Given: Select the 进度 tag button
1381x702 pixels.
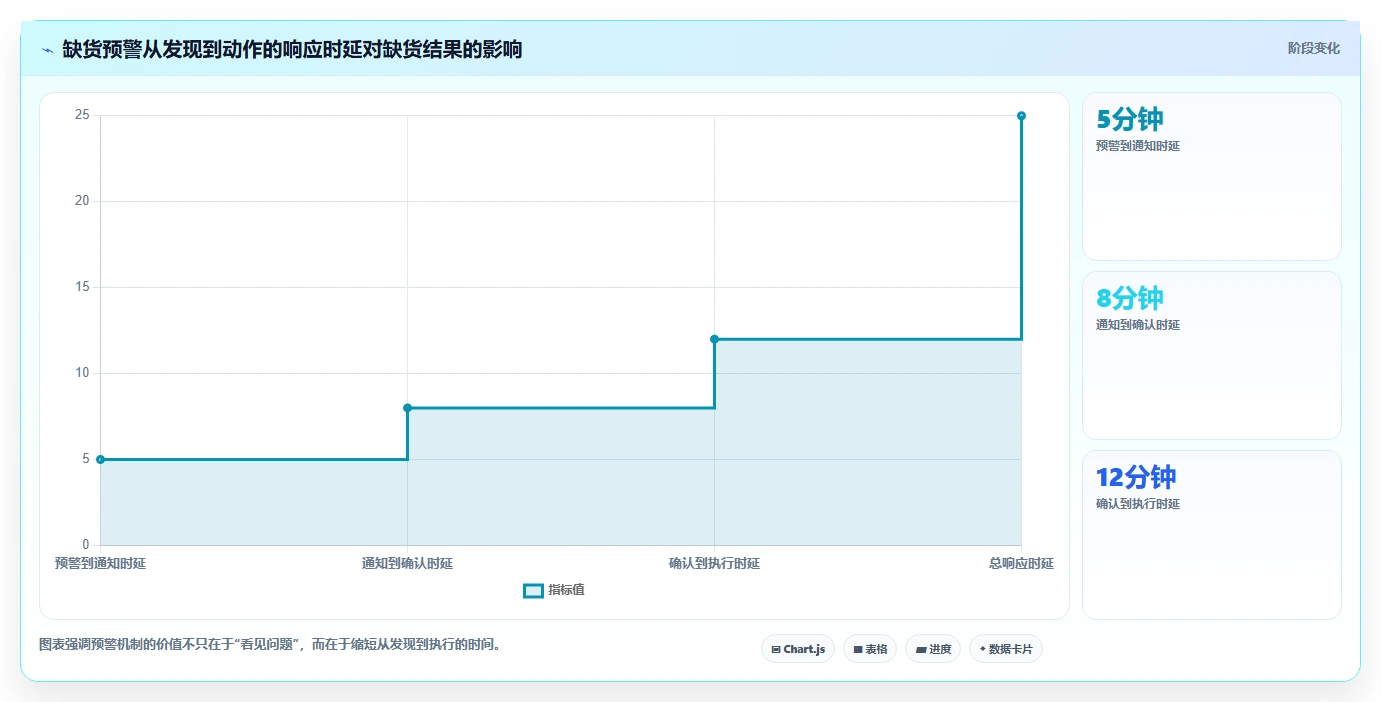Looking at the screenshot, I should coord(933,649).
